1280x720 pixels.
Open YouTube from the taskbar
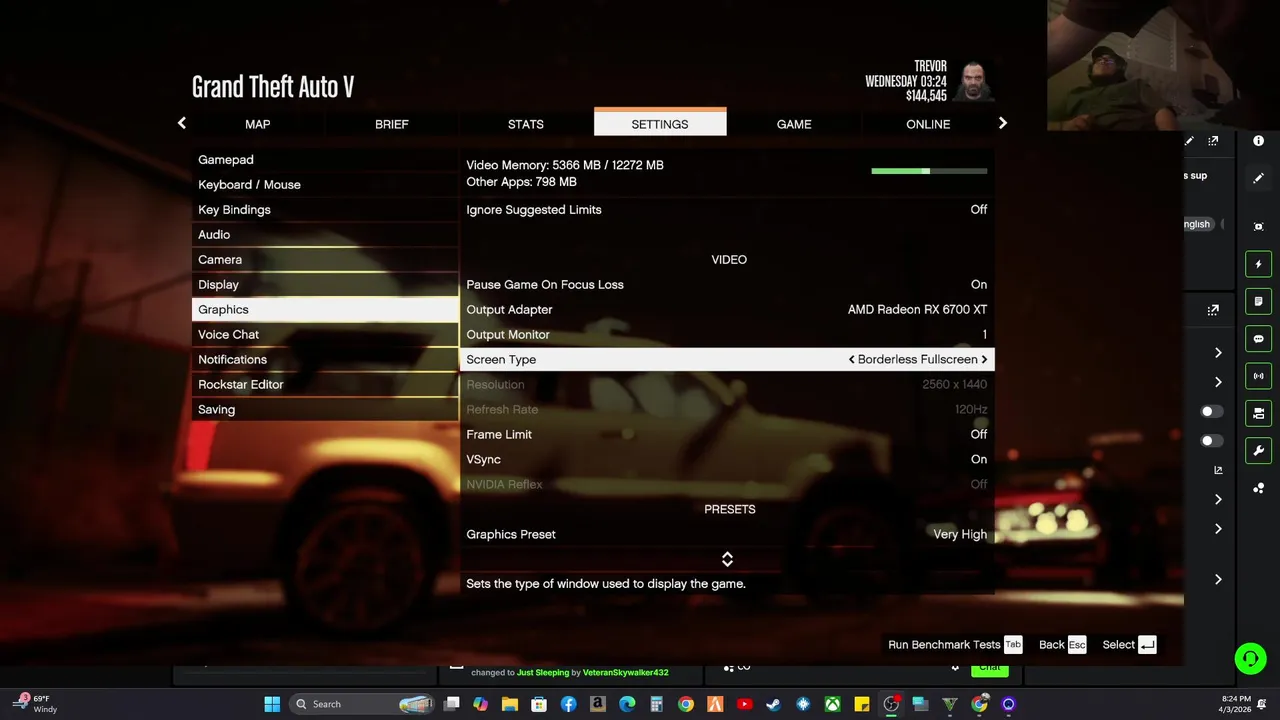(x=744, y=704)
